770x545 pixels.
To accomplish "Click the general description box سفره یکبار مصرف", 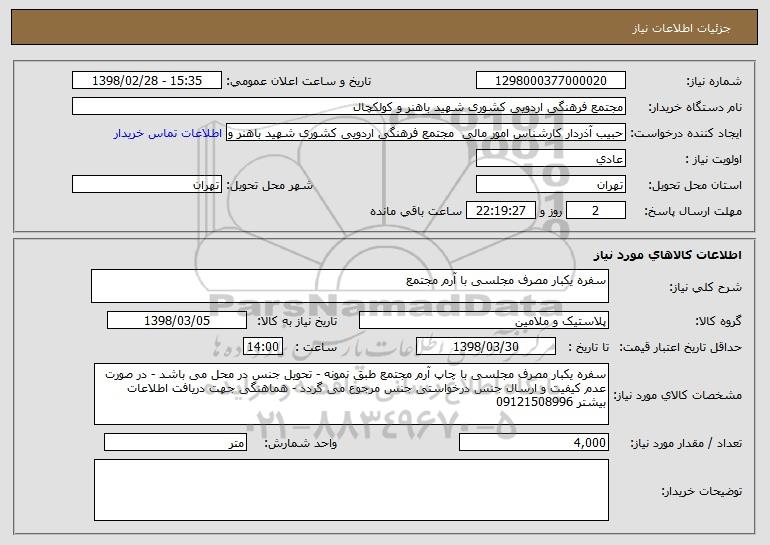I will coord(350,286).
